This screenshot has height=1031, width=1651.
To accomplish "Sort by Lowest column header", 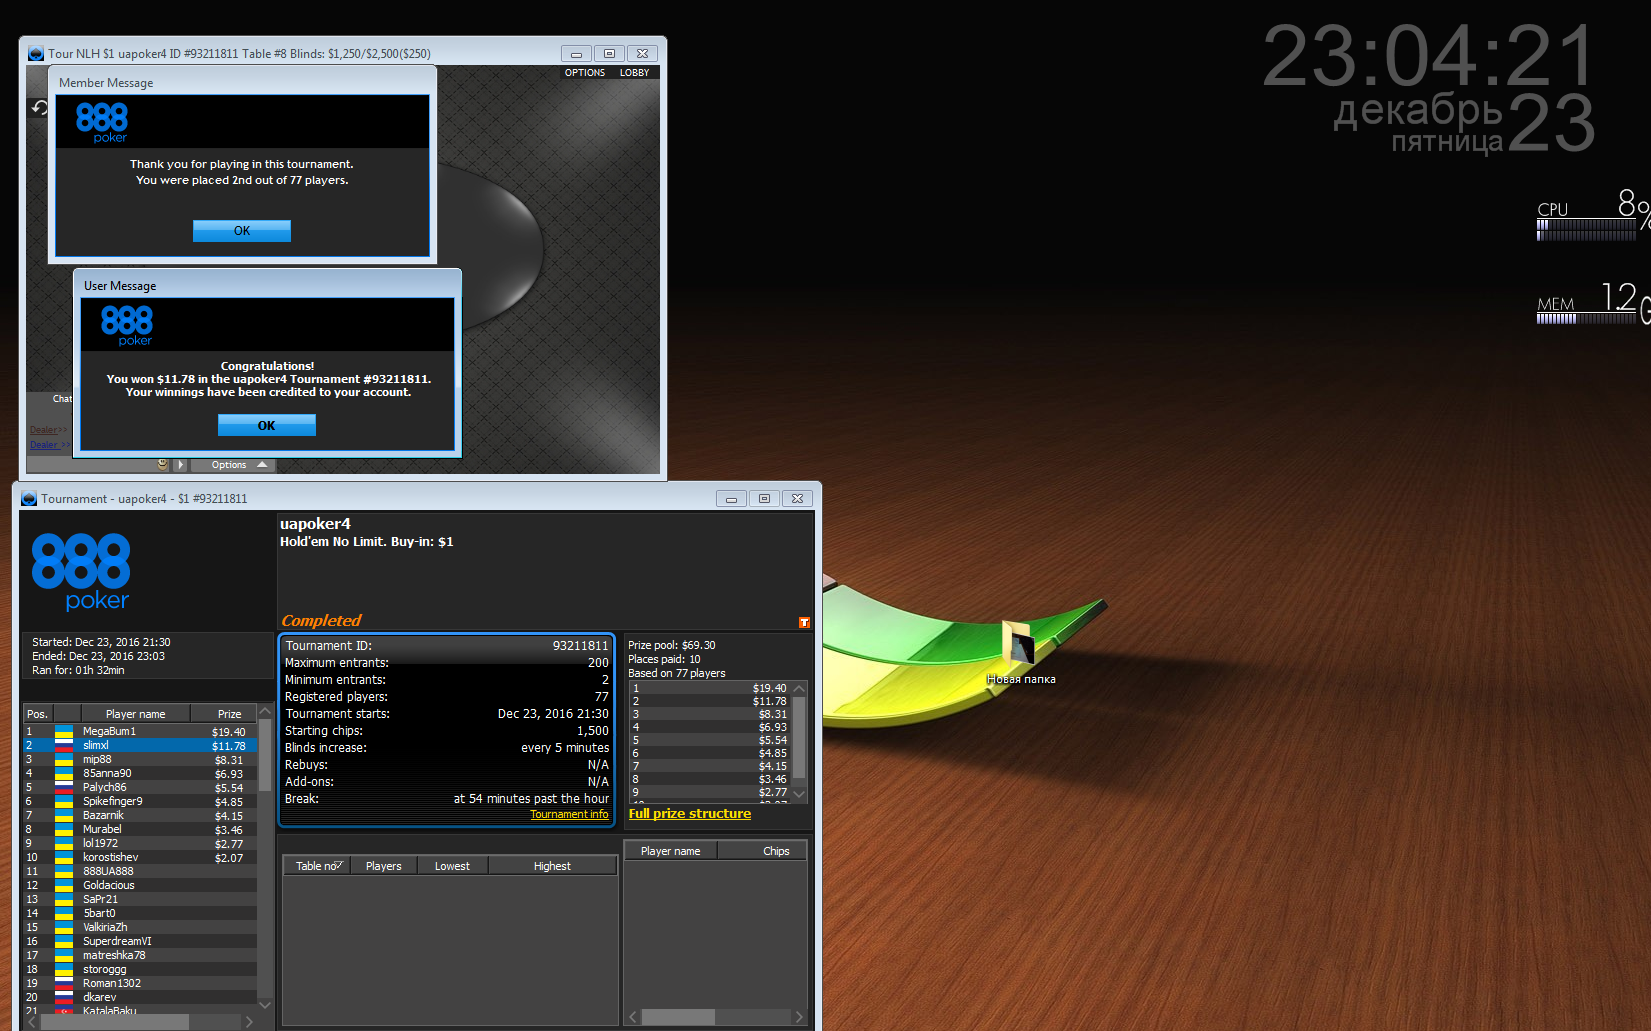I will pyautogui.click(x=452, y=866).
